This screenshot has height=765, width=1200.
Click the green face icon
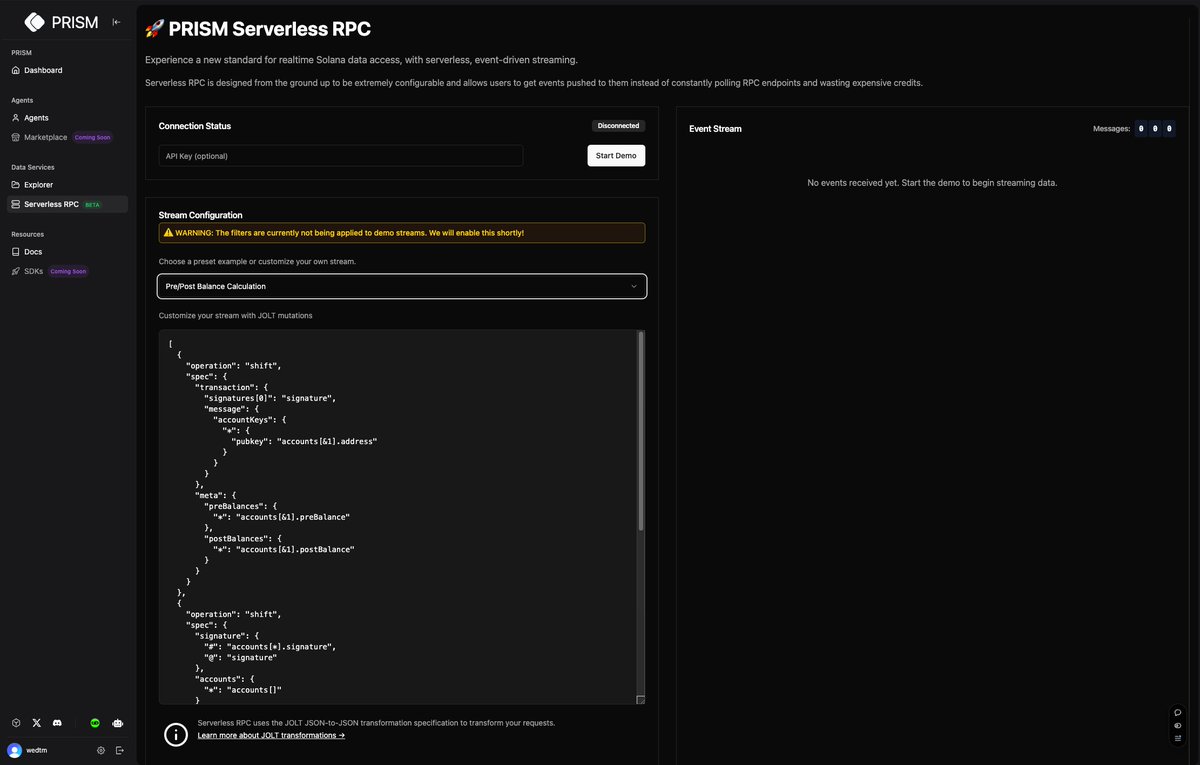click(x=96, y=722)
